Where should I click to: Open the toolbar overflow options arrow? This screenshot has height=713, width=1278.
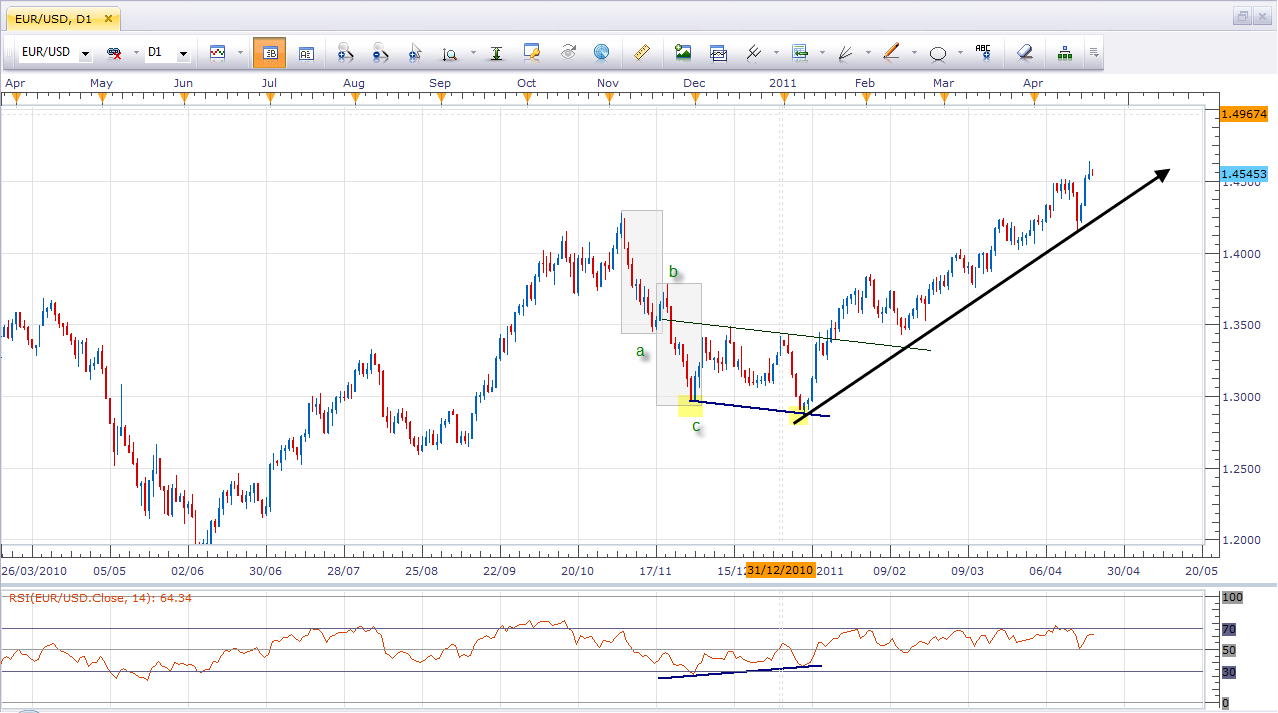pyautogui.click(x=1094, y=53)
